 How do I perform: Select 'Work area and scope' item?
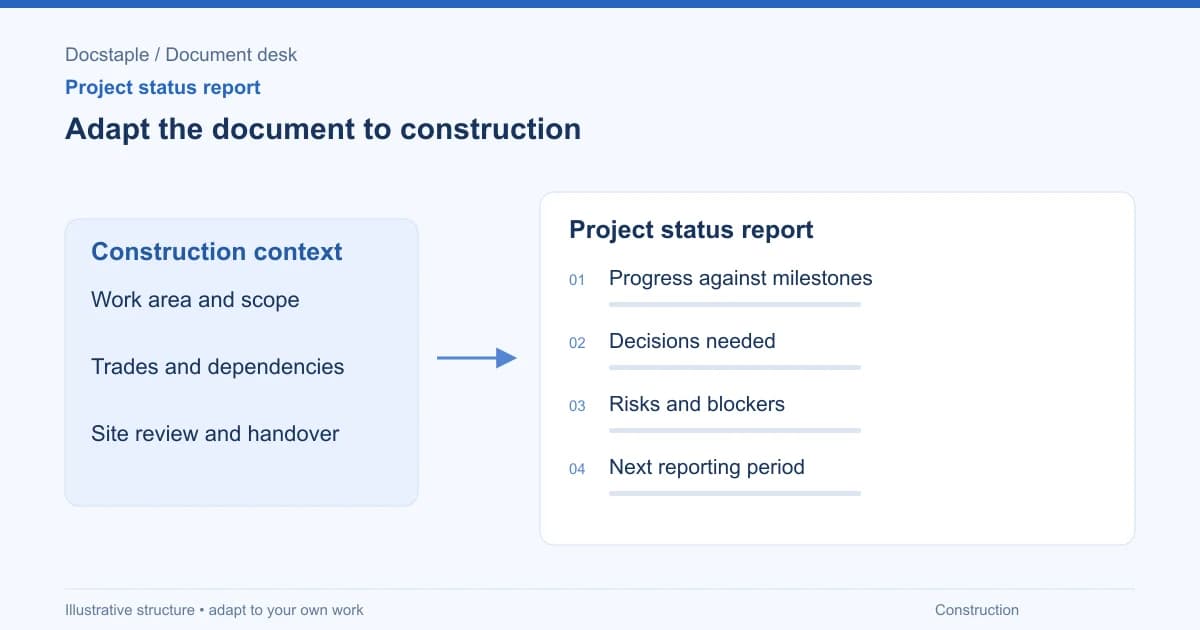[x=195, y=300]
